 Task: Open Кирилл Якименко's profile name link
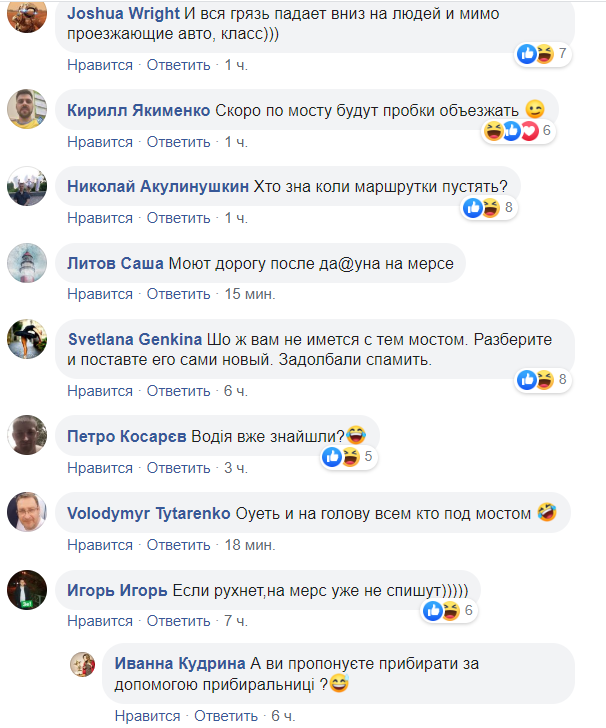138,110
